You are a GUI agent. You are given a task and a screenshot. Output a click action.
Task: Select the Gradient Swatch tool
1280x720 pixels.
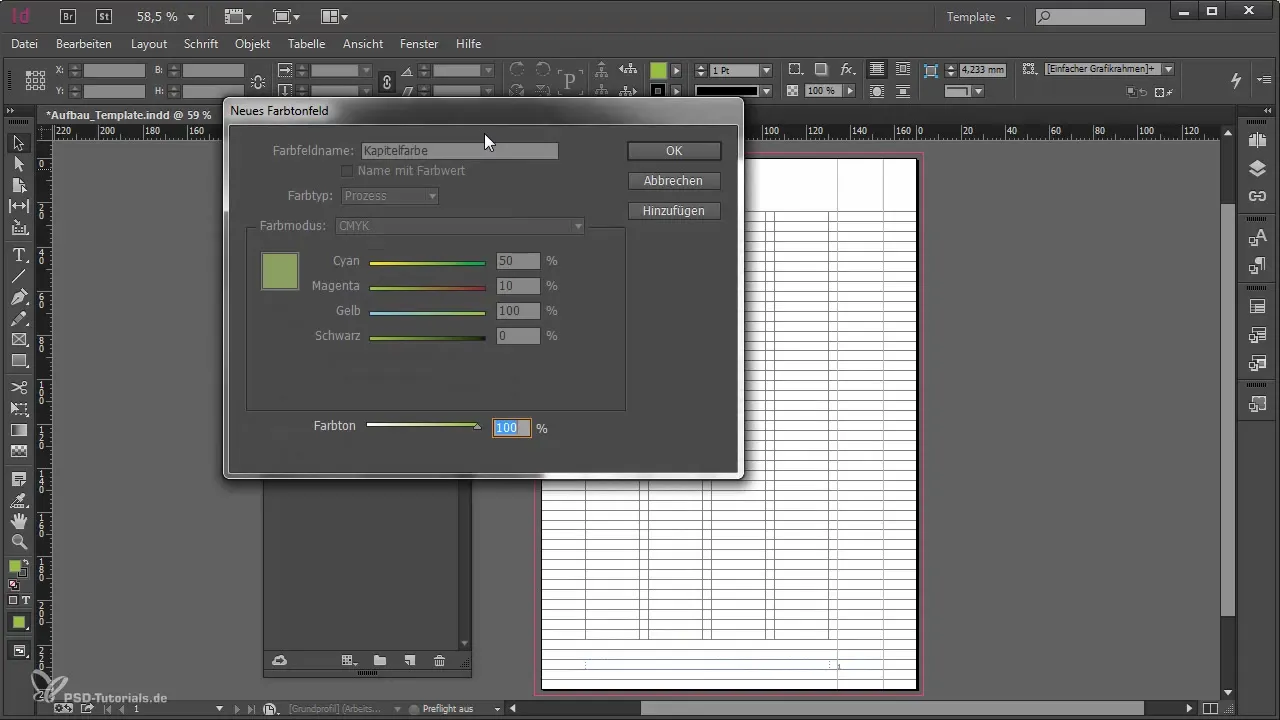pos(18,430)
